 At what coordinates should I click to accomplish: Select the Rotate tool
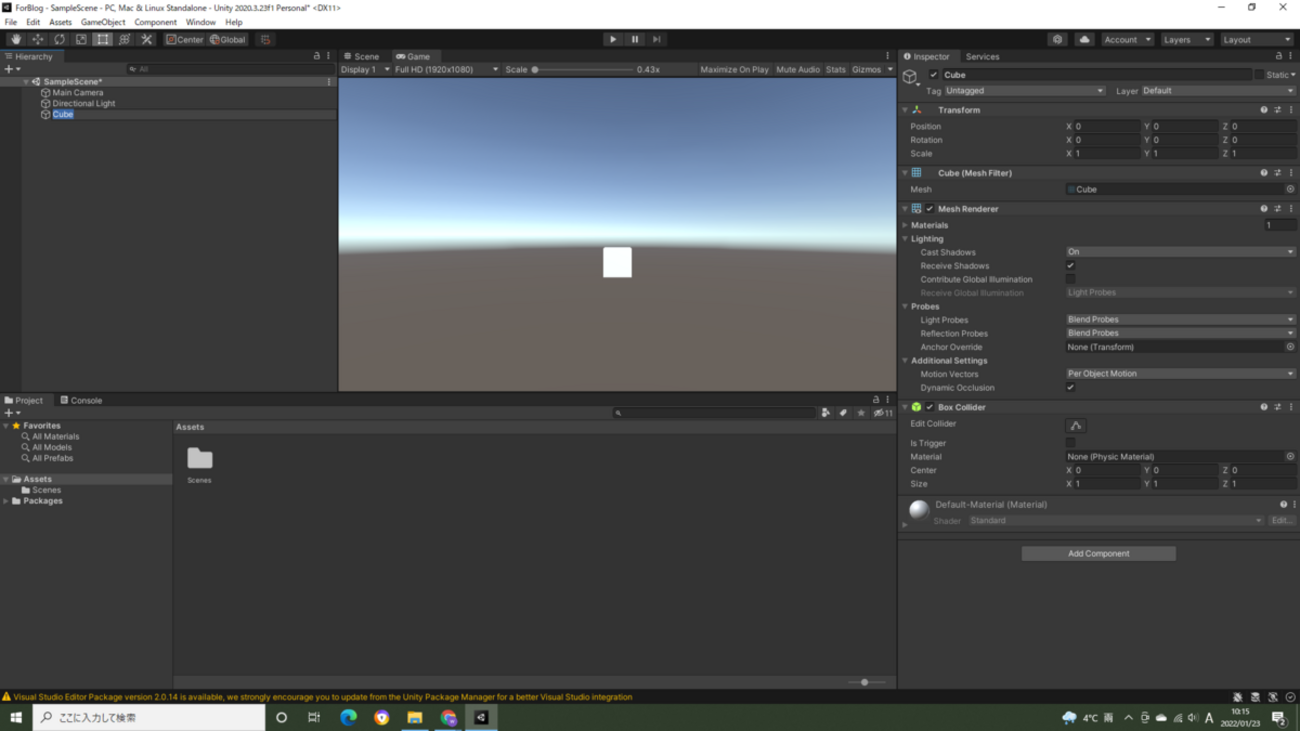coord(59,39)
